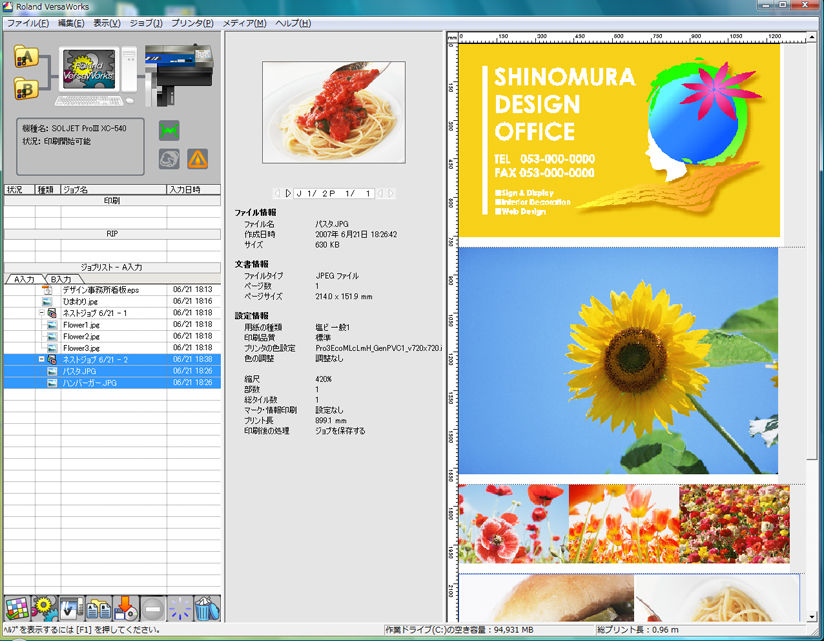Viewport: 824px width, 641px height.
Task: Click the save-to-disc arrow icon
Action: coord(125,607)
